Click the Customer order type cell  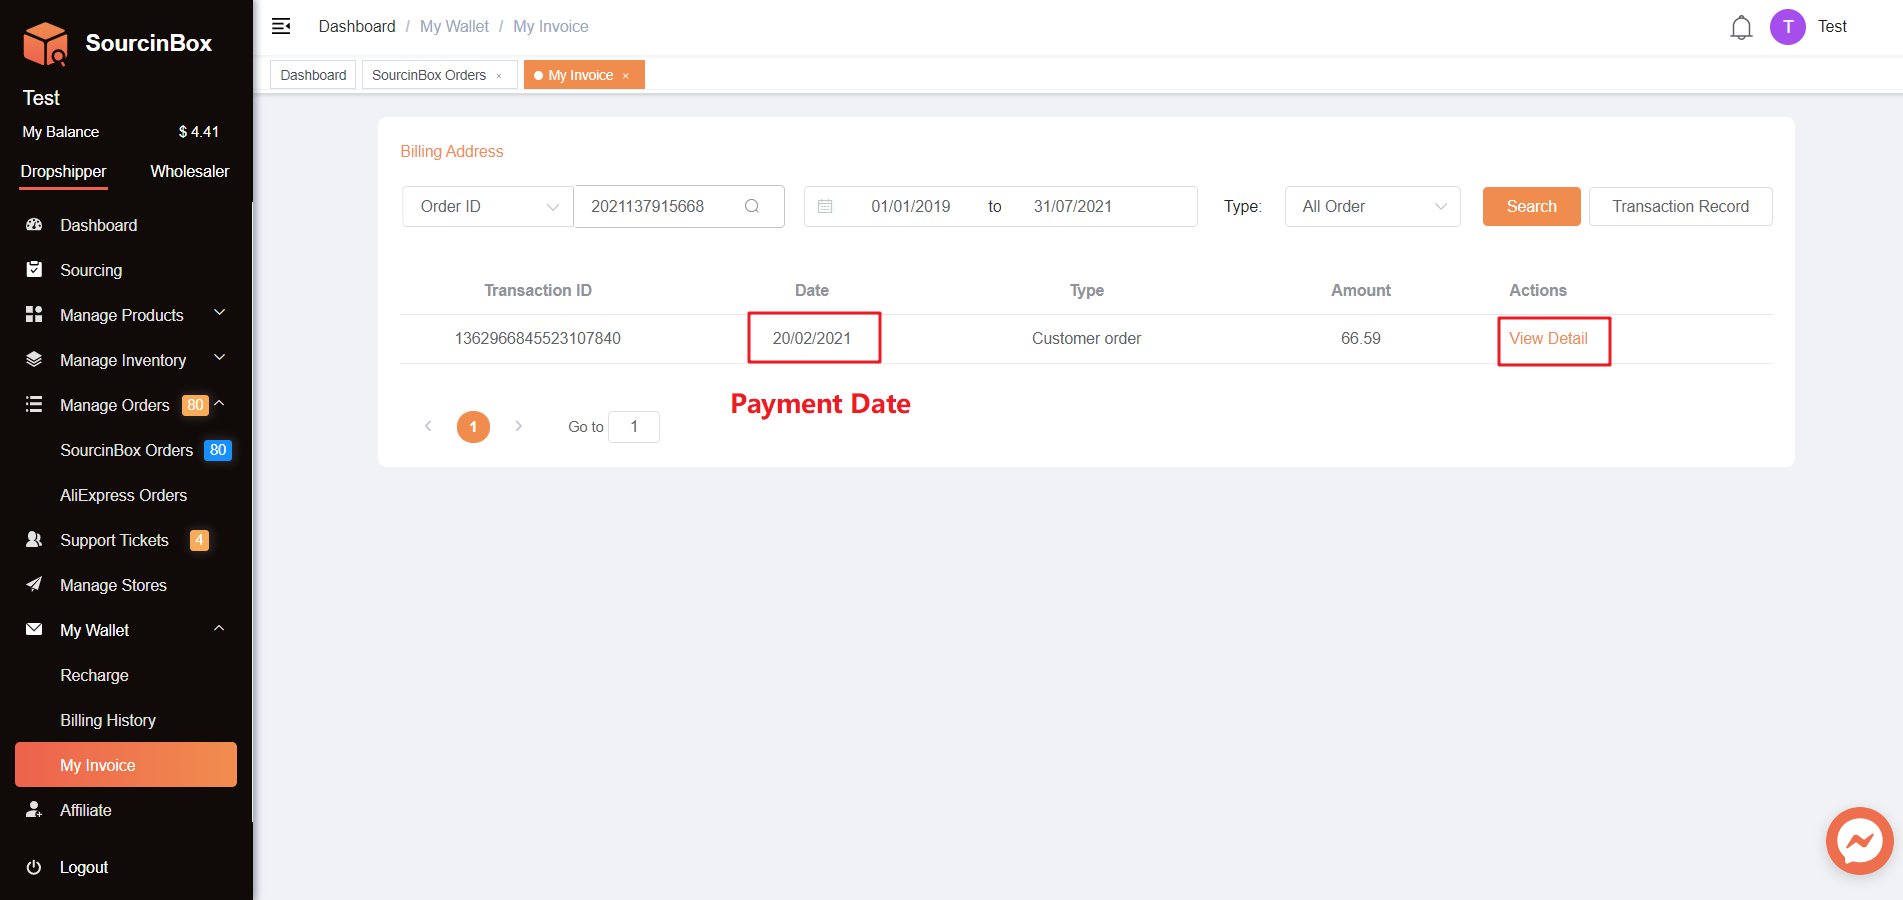(1086, 338)
